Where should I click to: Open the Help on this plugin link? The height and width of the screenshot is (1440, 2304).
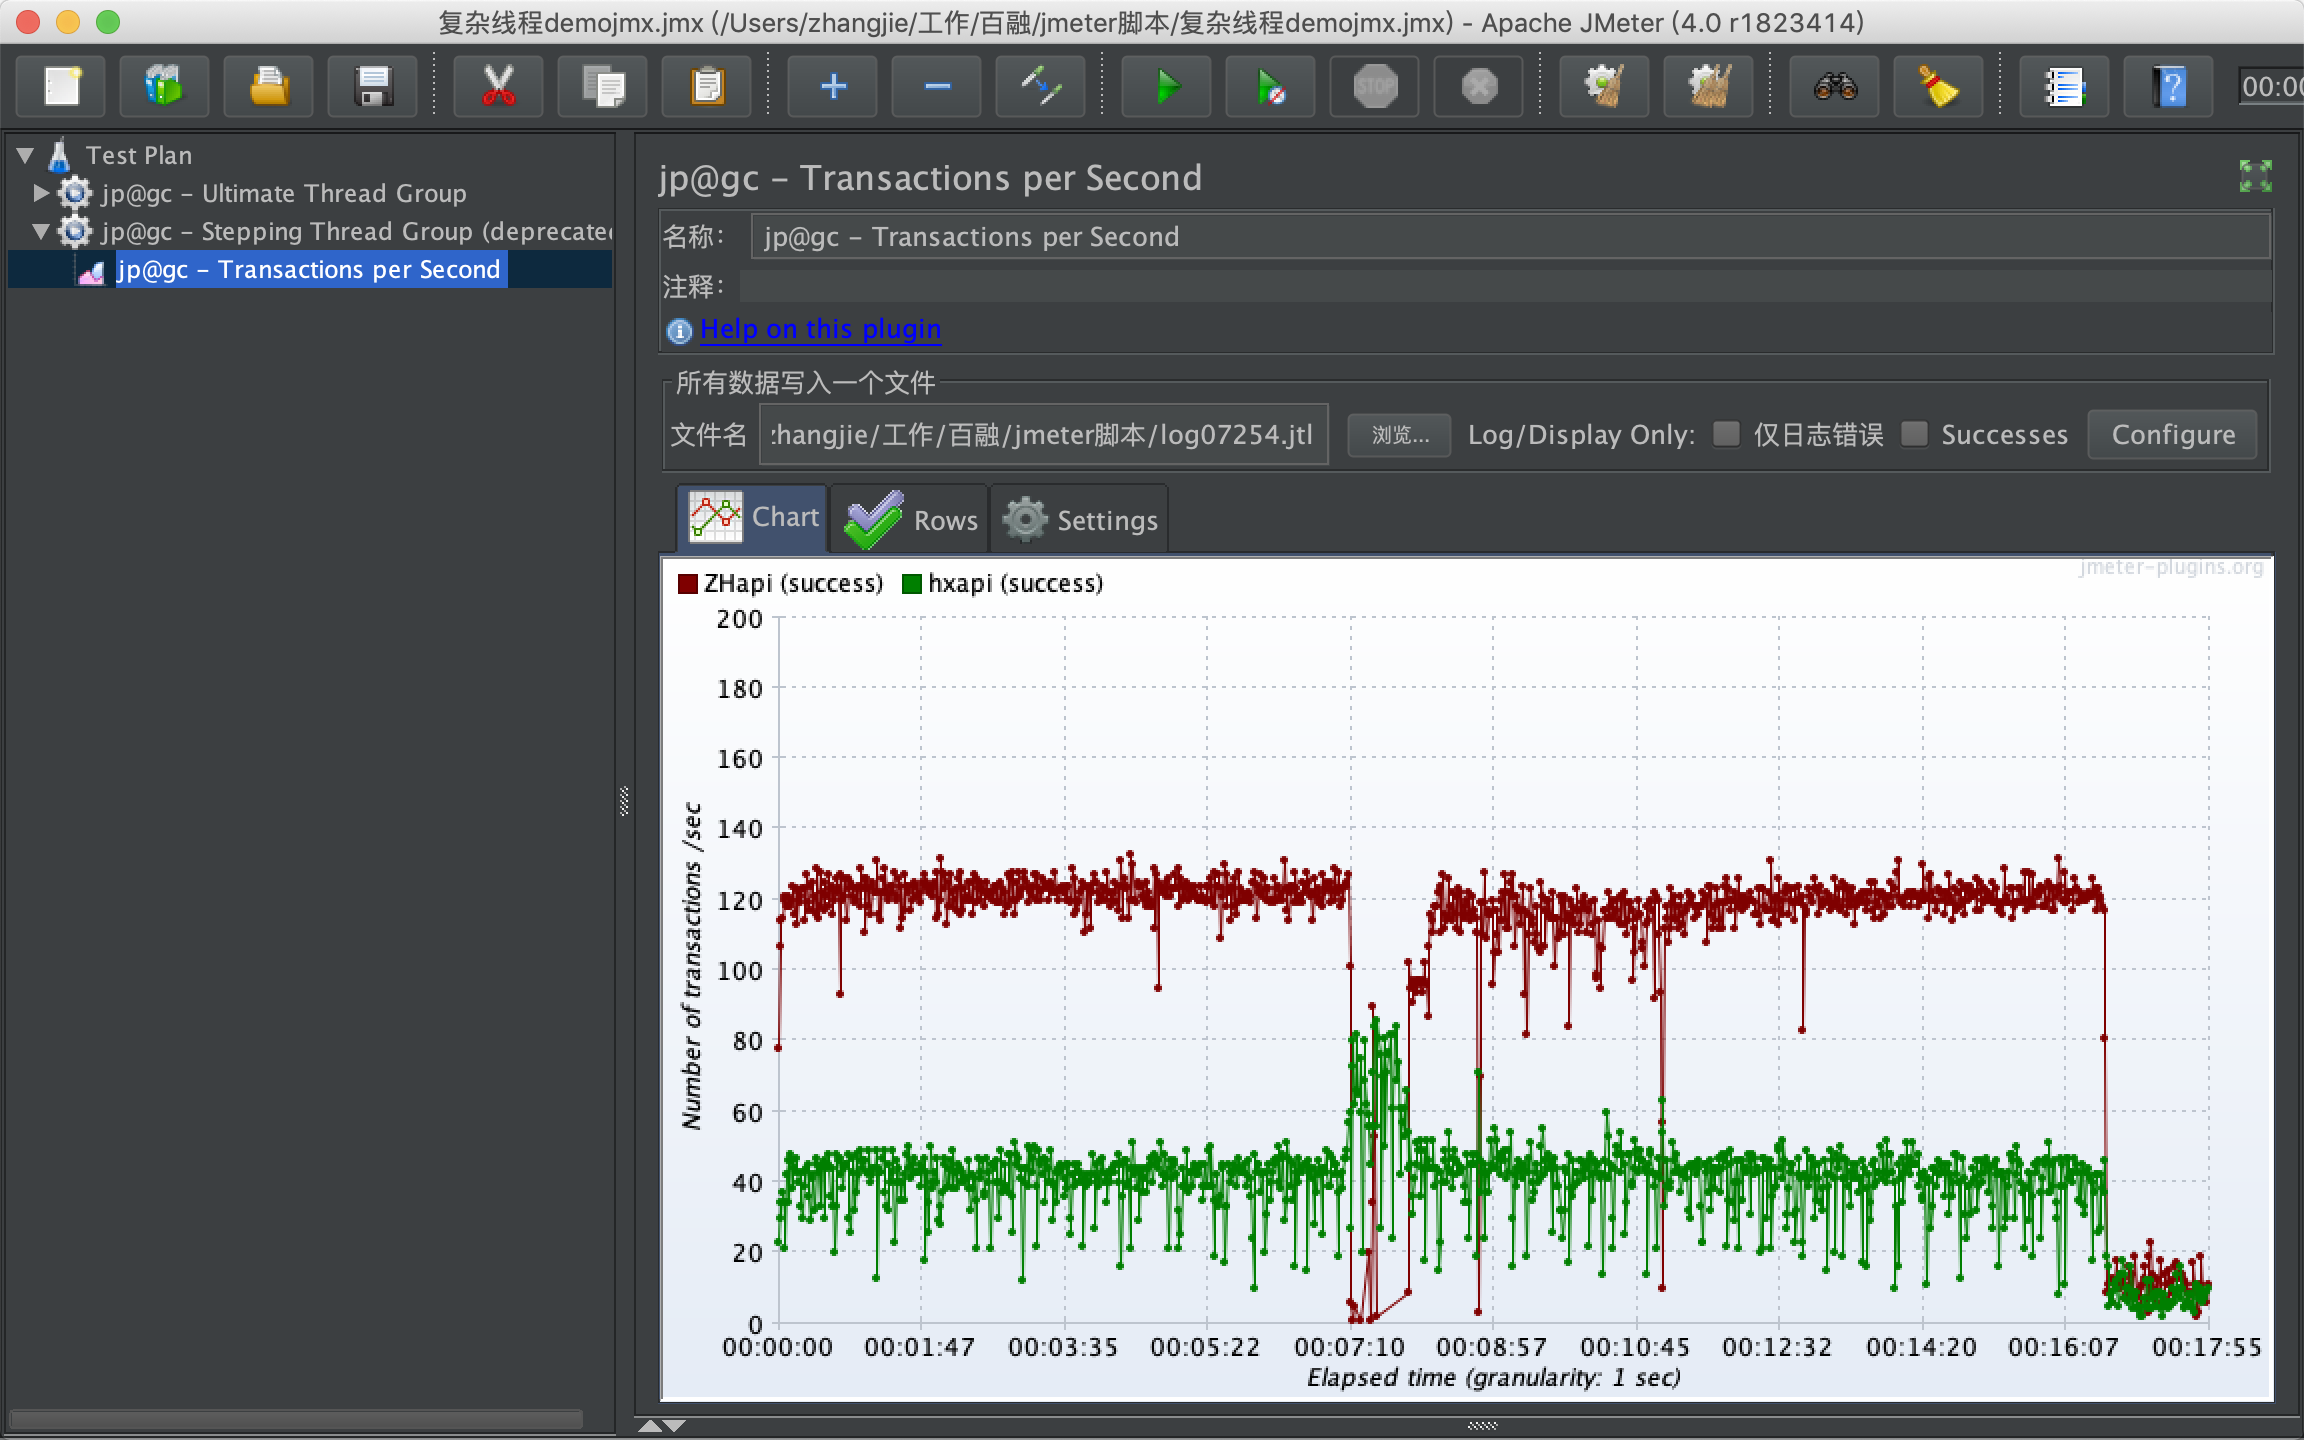coord(820,329)
